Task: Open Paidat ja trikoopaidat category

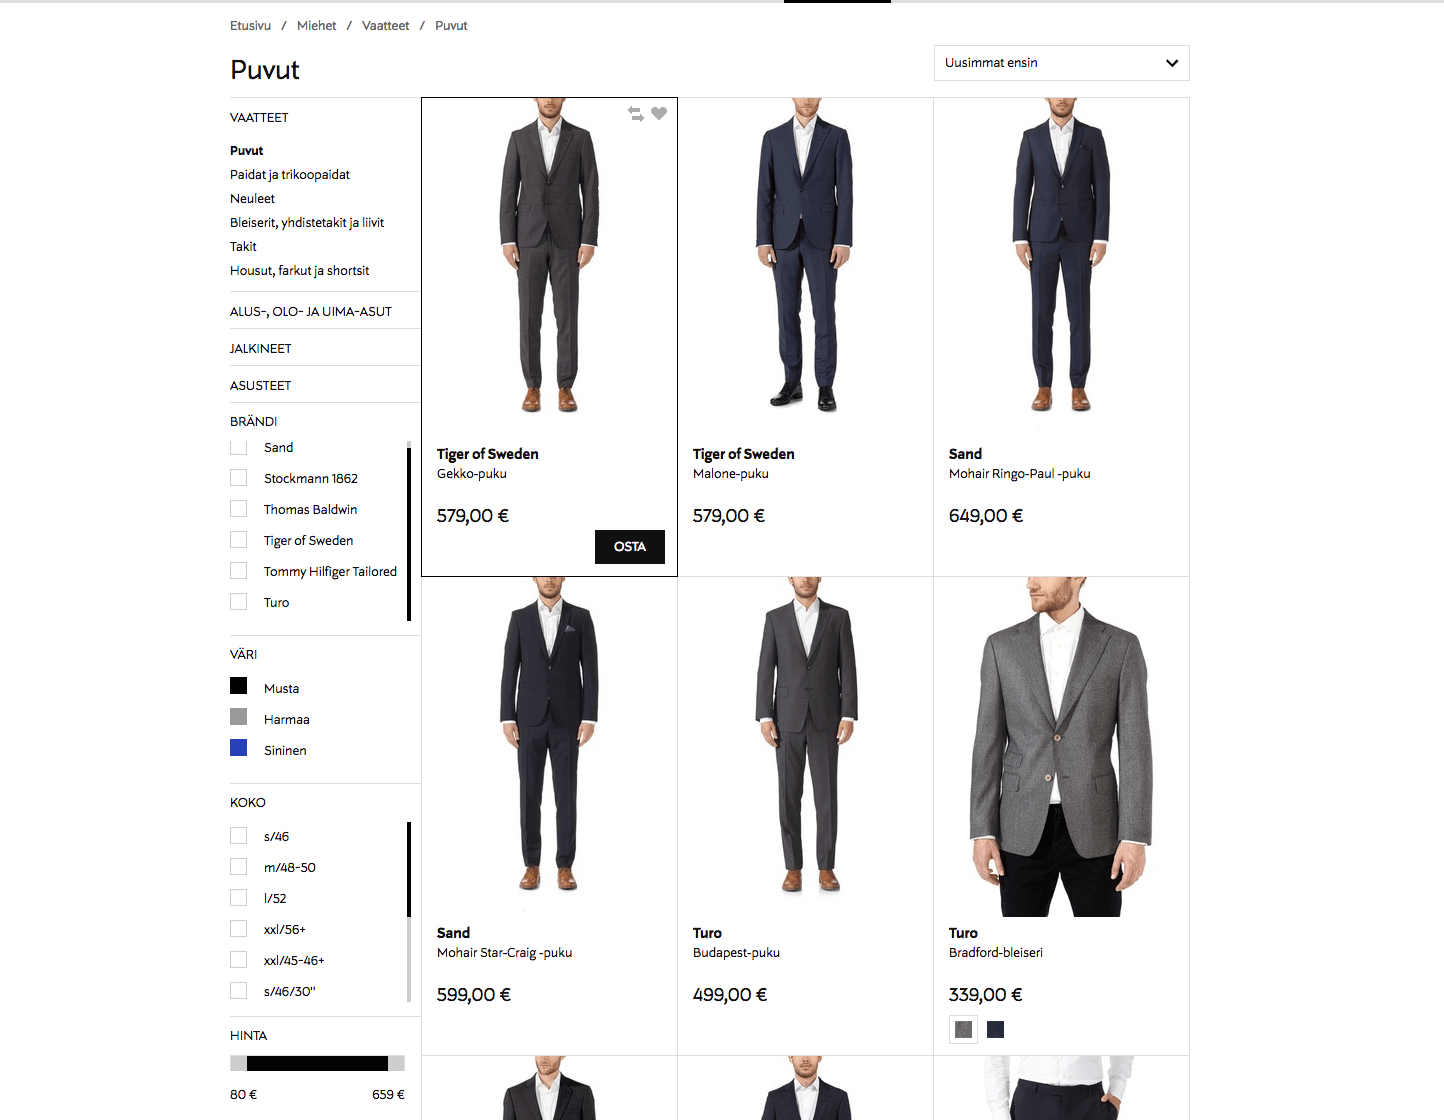Action: tap(290, 175)
